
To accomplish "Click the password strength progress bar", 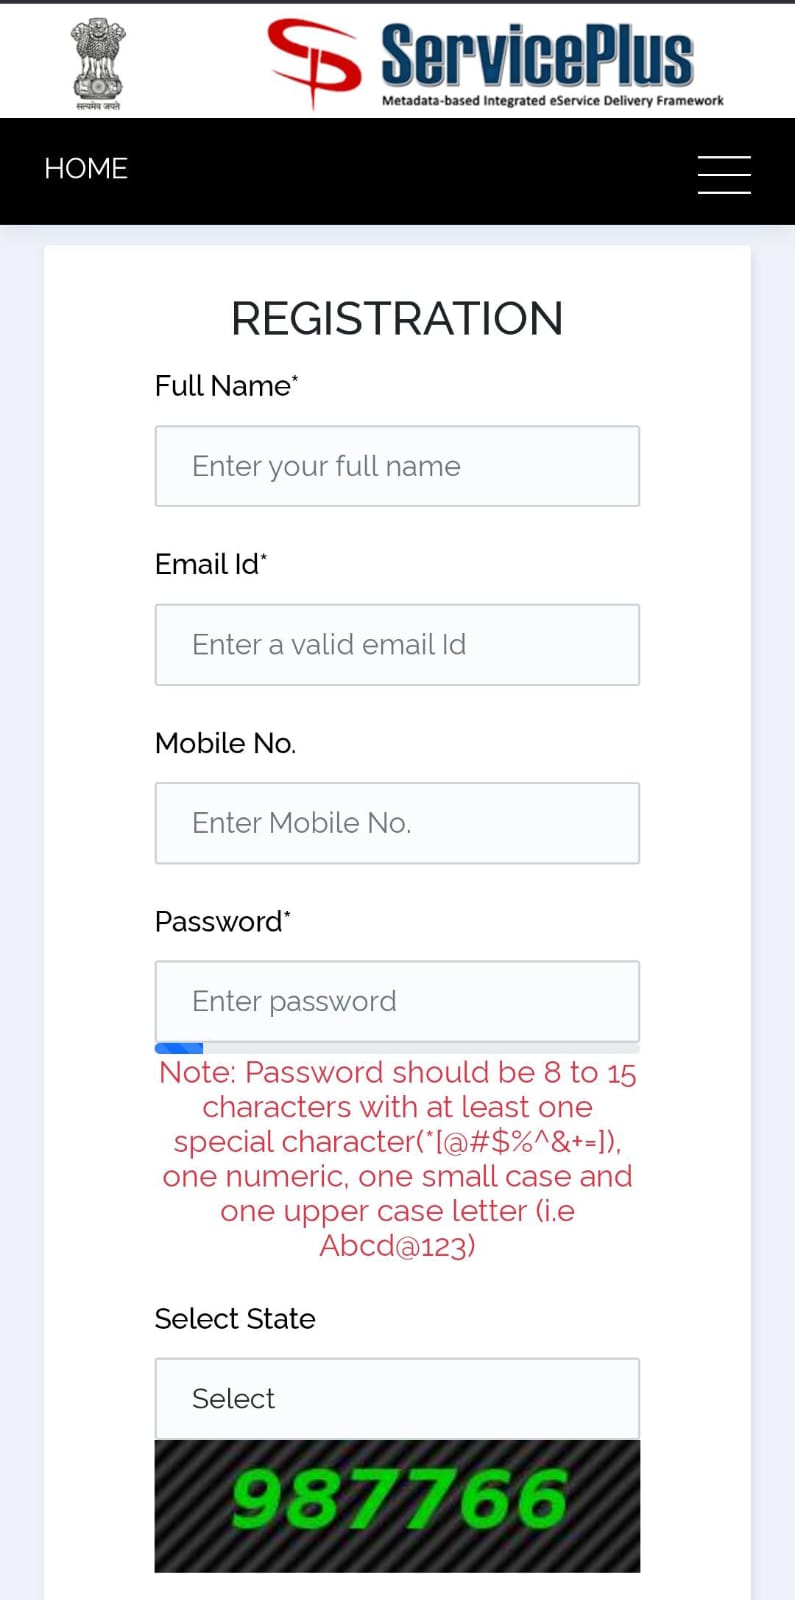I will coord(397,1048).
